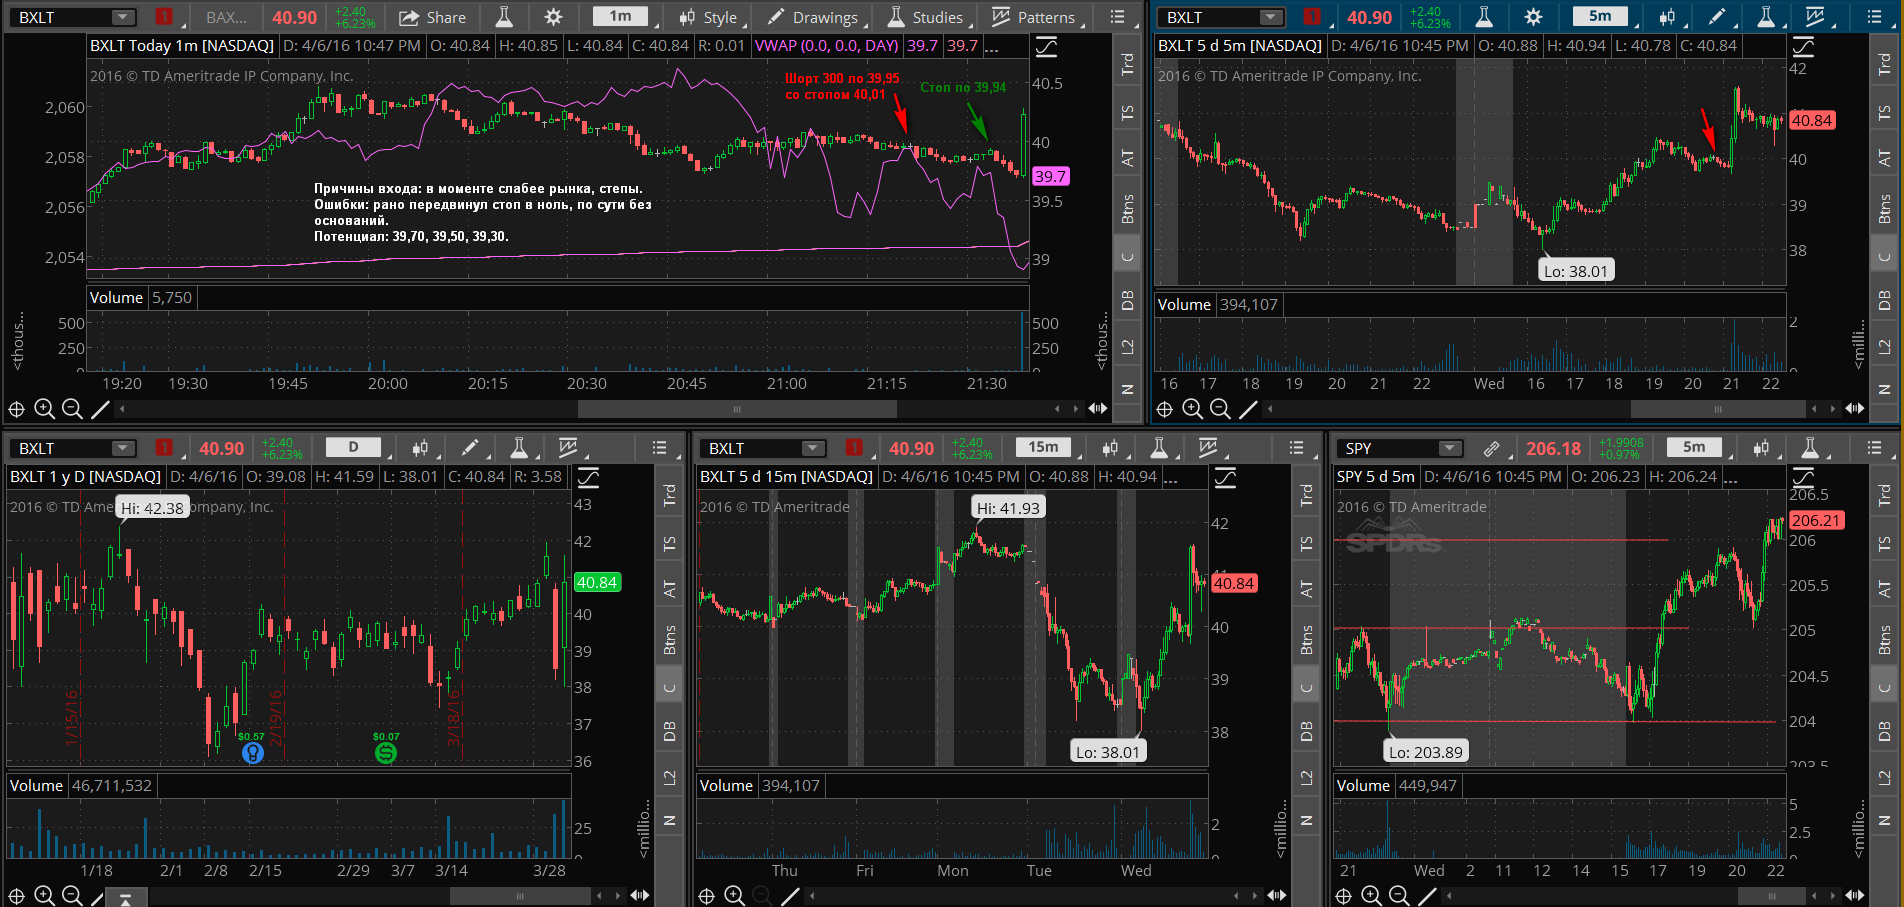Click Lo: 38.01 label in top-right chart
Image resolution: width=1904 pixels, height=907 pixels.
pos(1575,271)
